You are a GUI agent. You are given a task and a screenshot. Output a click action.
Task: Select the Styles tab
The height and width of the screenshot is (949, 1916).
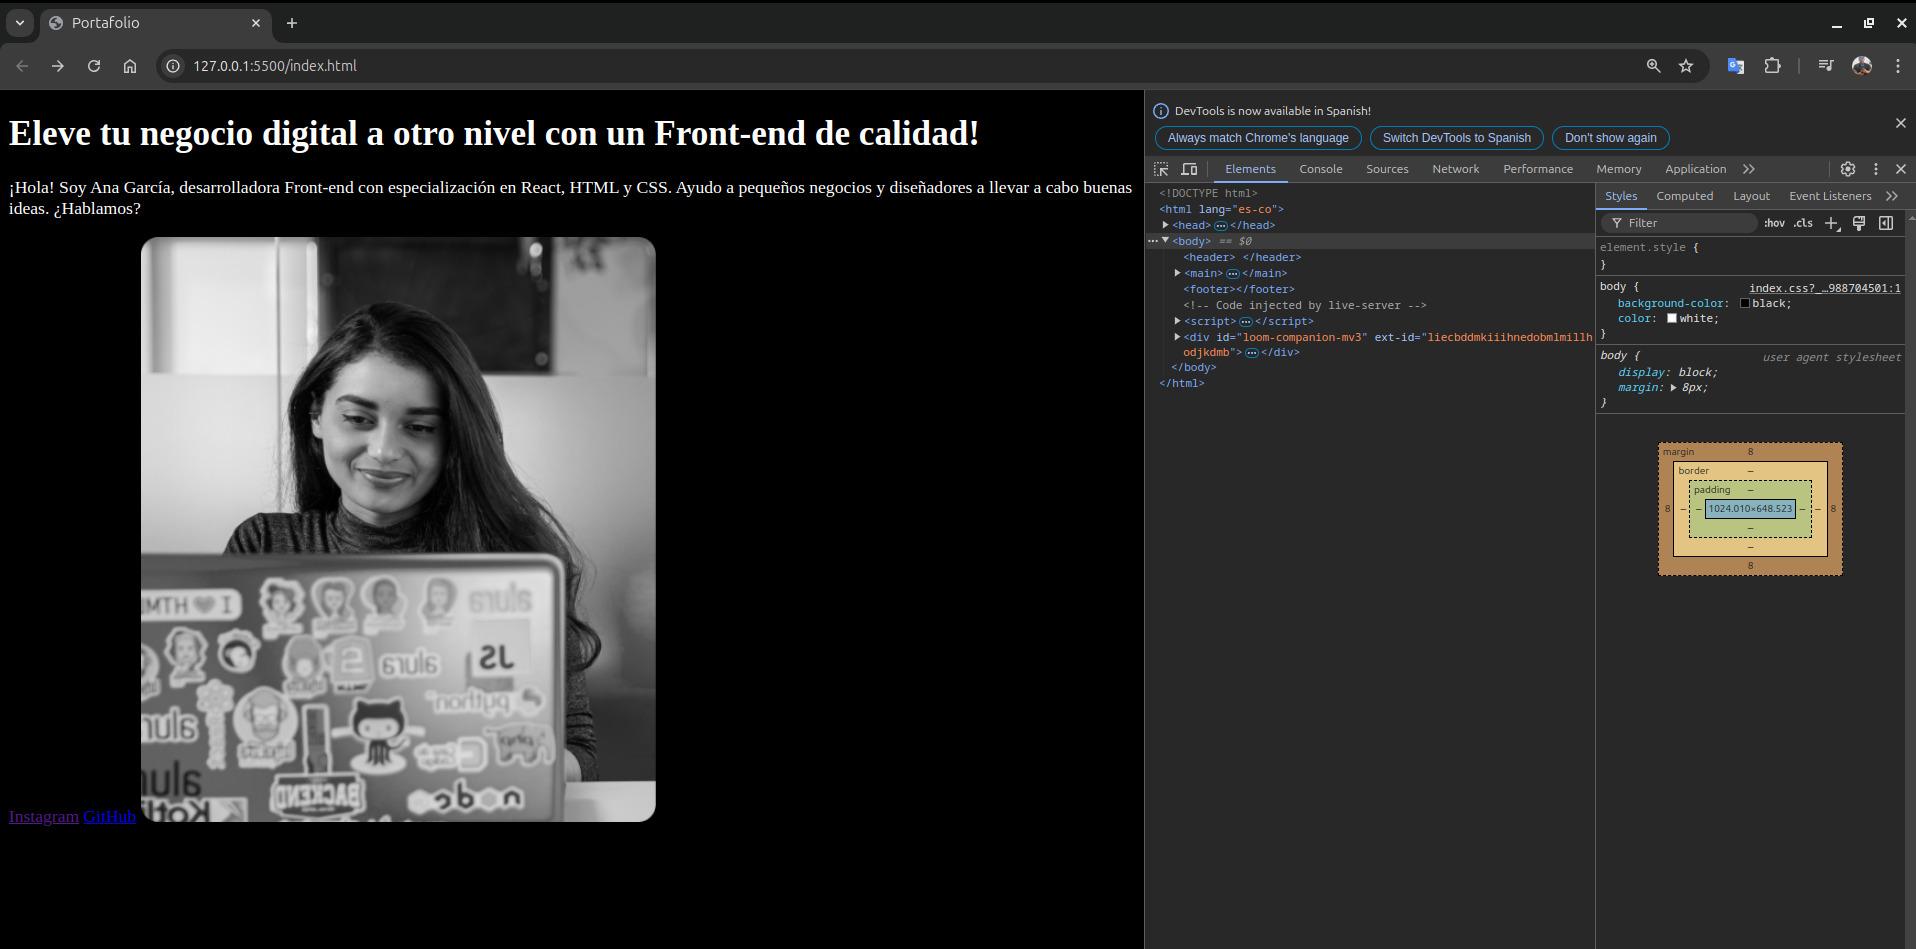(x=1621, y=196)
